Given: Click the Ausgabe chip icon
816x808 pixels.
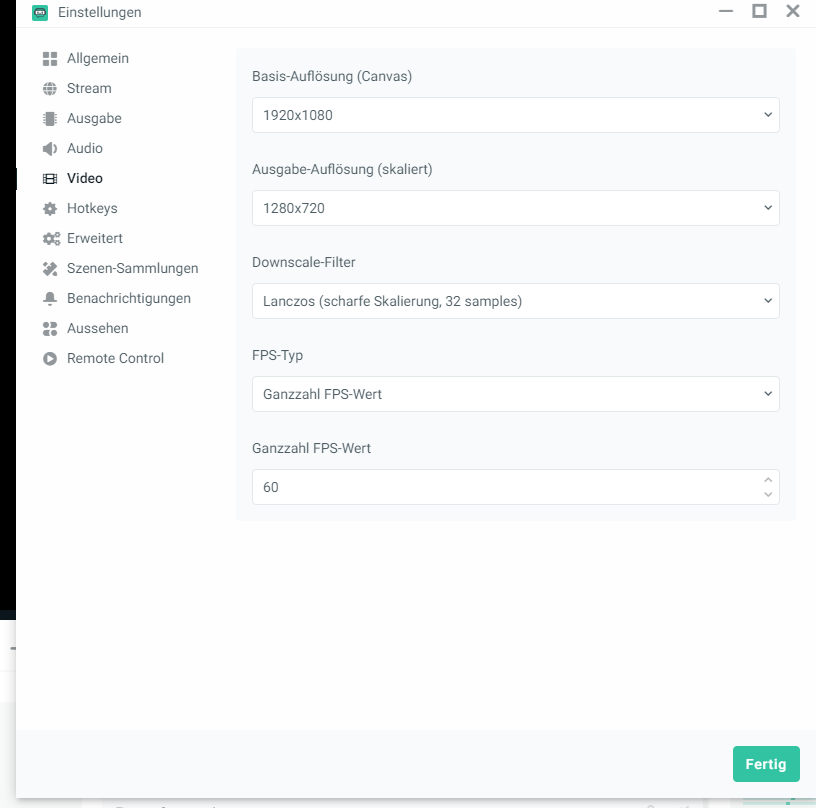Looking at the screenshot, I should [50, 119].
